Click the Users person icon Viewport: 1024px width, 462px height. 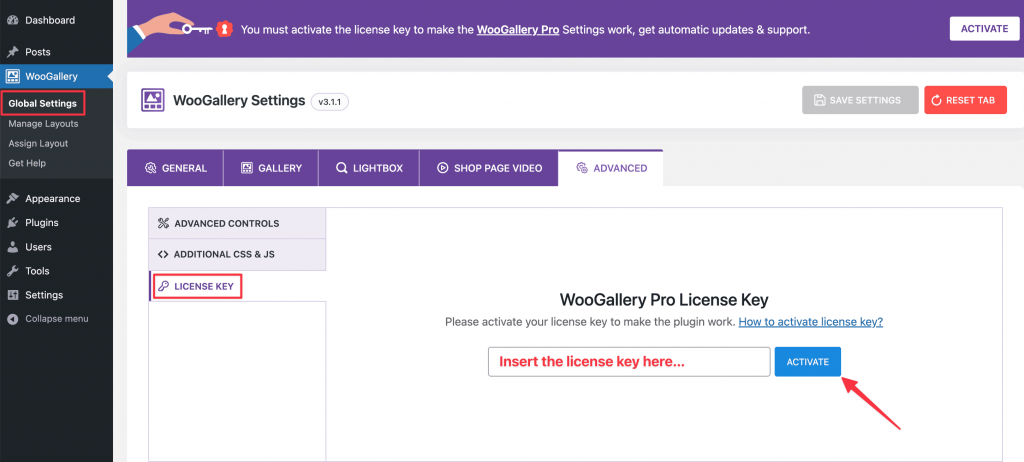(12, 247)
